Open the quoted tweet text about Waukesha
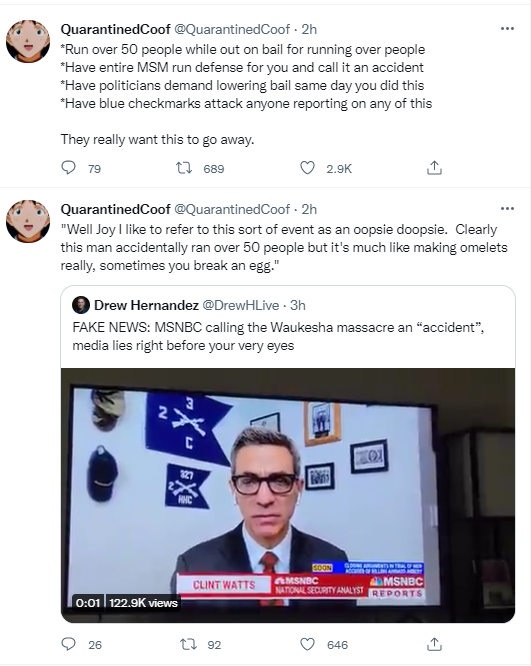 pos(278,336)
